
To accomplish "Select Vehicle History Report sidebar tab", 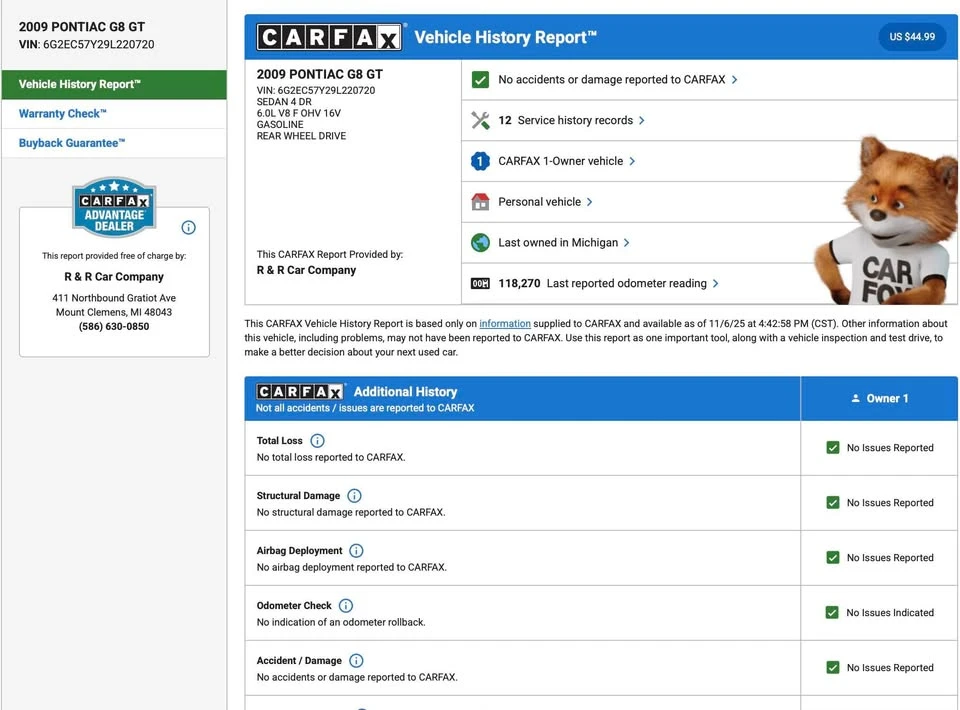I will pyautogui.click(x=114, y=84).
